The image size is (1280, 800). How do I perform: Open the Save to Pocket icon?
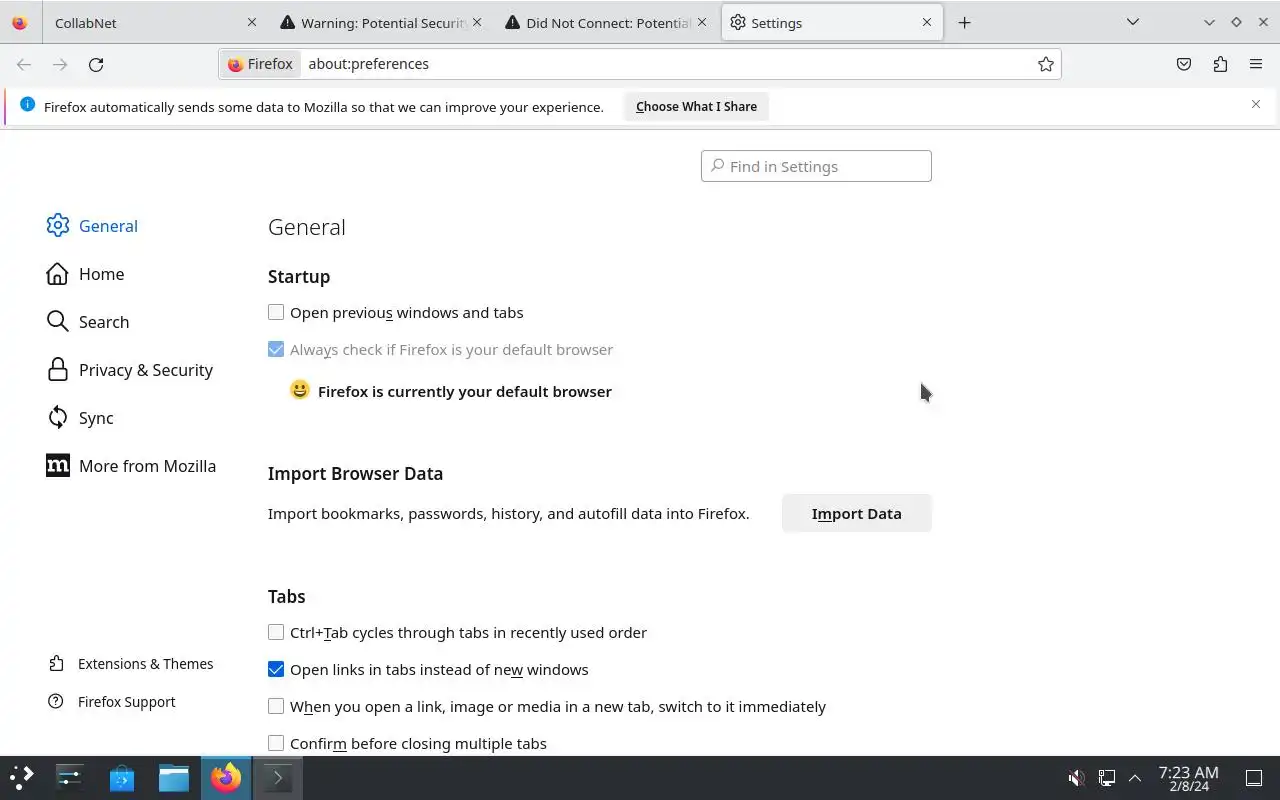point(1184,64)
